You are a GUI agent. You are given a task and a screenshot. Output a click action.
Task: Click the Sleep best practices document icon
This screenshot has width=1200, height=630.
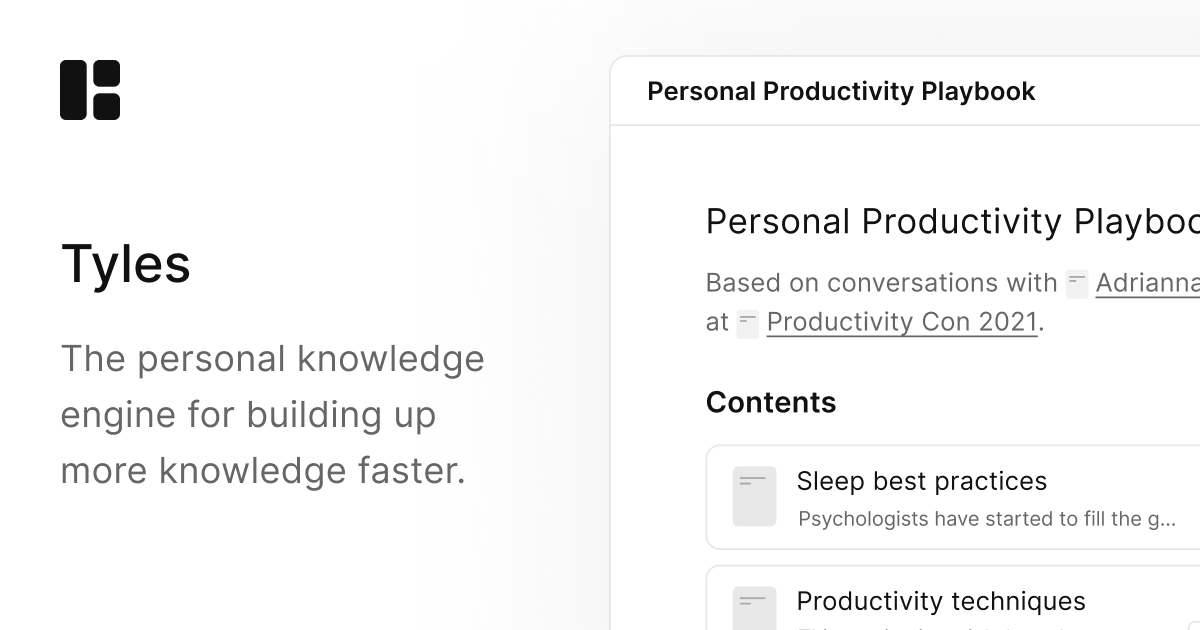tap(754, 496)
